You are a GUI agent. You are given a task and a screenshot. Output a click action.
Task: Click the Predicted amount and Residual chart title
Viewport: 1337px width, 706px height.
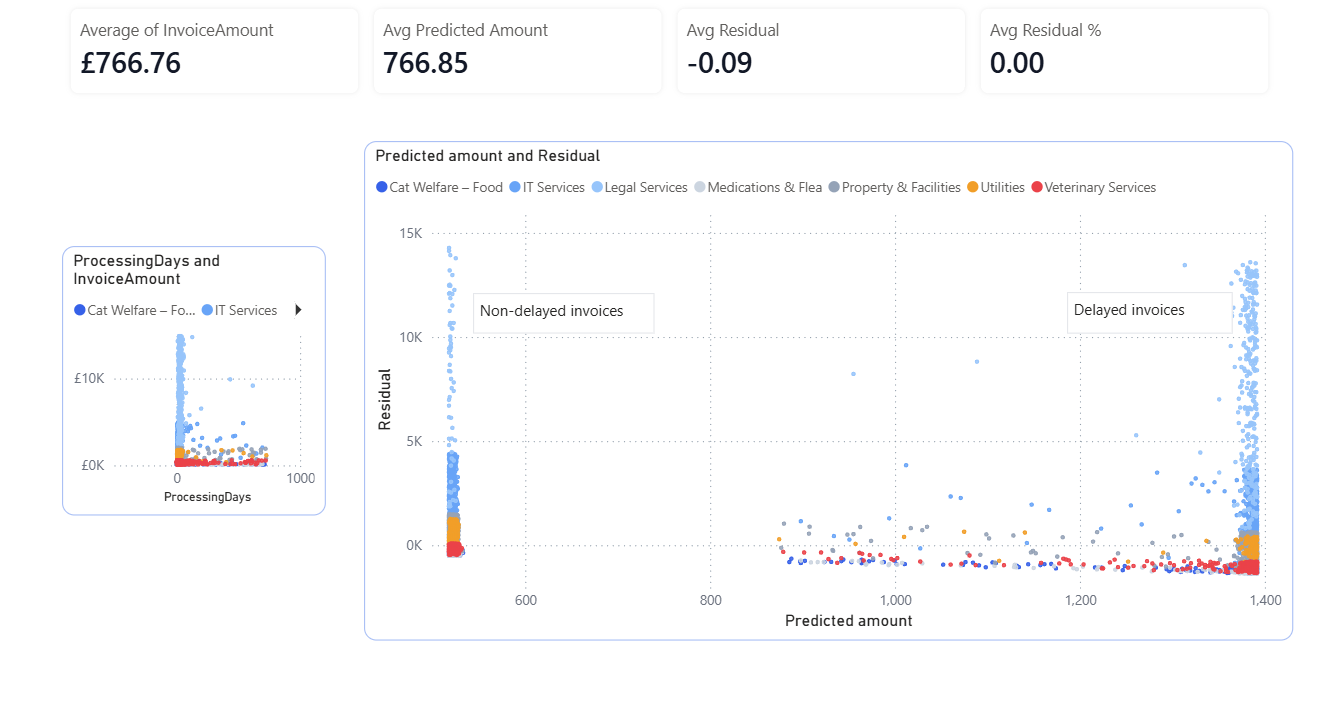pos(487,156)
